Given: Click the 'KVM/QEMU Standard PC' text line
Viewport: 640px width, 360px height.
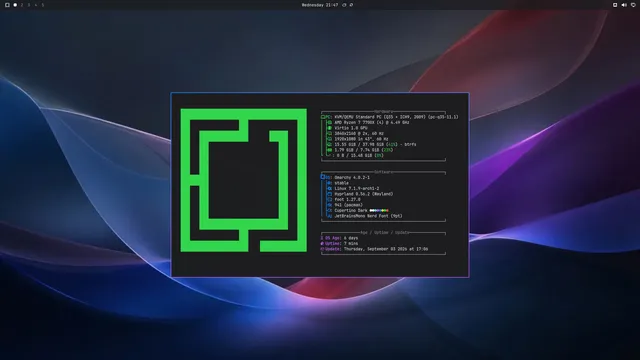Looking at the screenshot, I should click(x=396, y=117).
